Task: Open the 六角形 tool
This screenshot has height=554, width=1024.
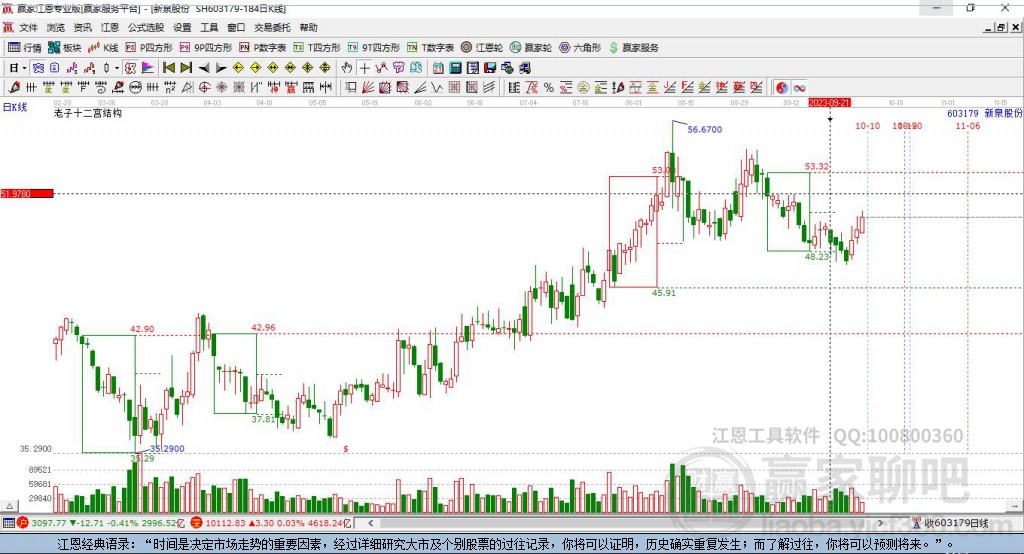Action: tap(580, 48)
